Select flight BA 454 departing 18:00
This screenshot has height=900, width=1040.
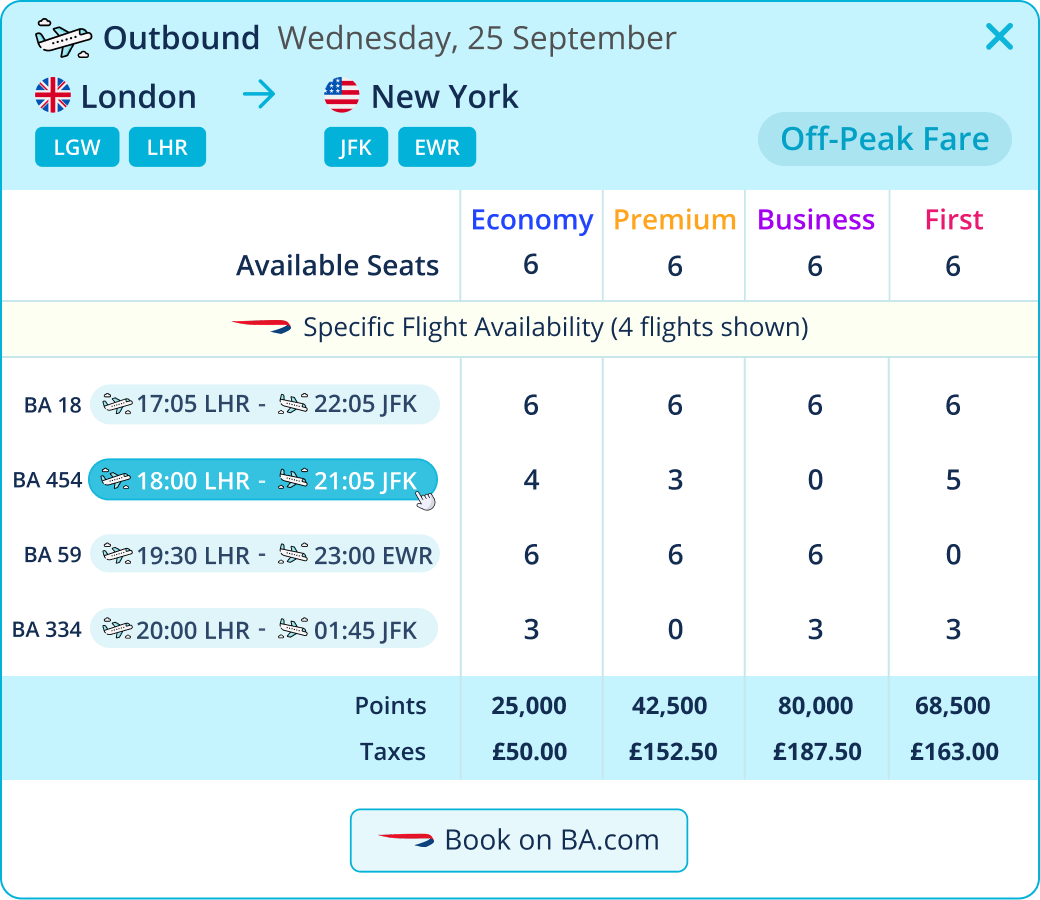click(262, 480)
